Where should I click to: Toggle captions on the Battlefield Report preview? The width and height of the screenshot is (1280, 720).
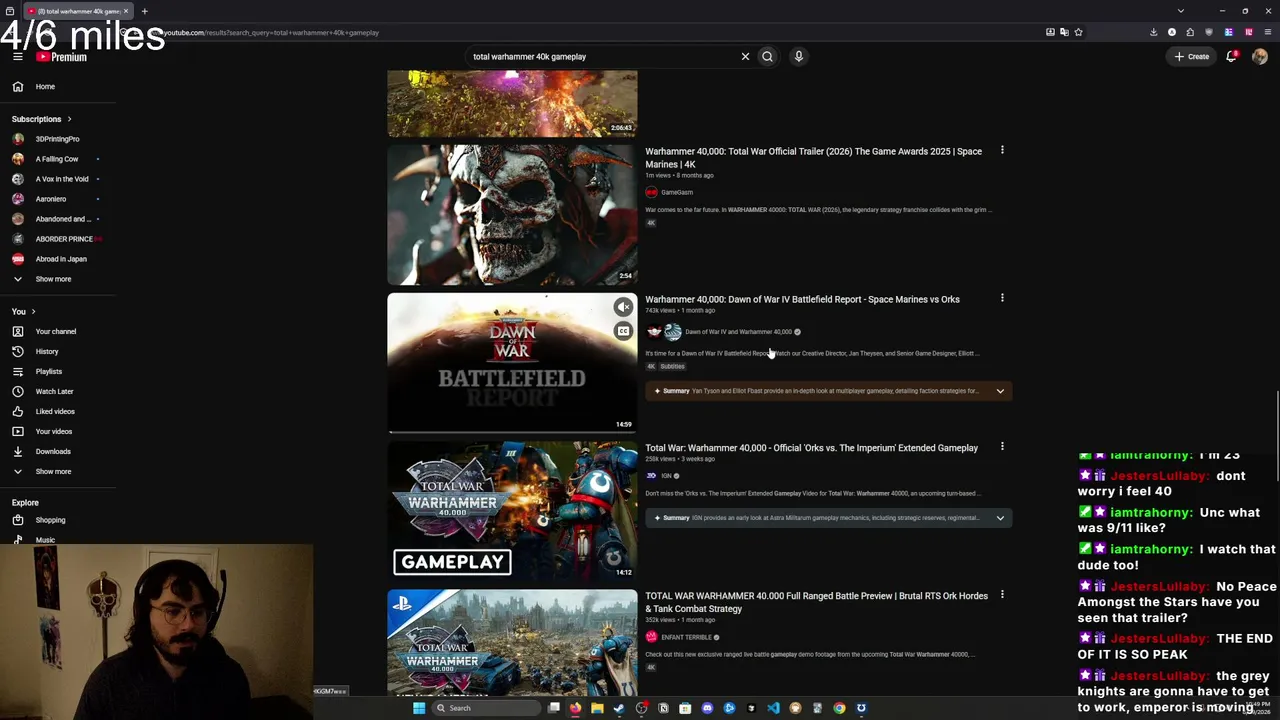click(x=623, y=331)
